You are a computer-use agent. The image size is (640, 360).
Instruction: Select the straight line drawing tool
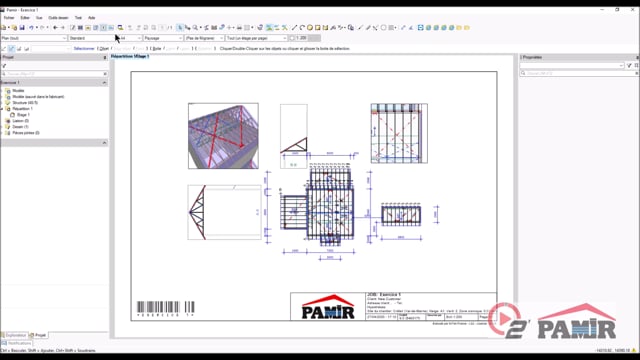pos(294,28)
